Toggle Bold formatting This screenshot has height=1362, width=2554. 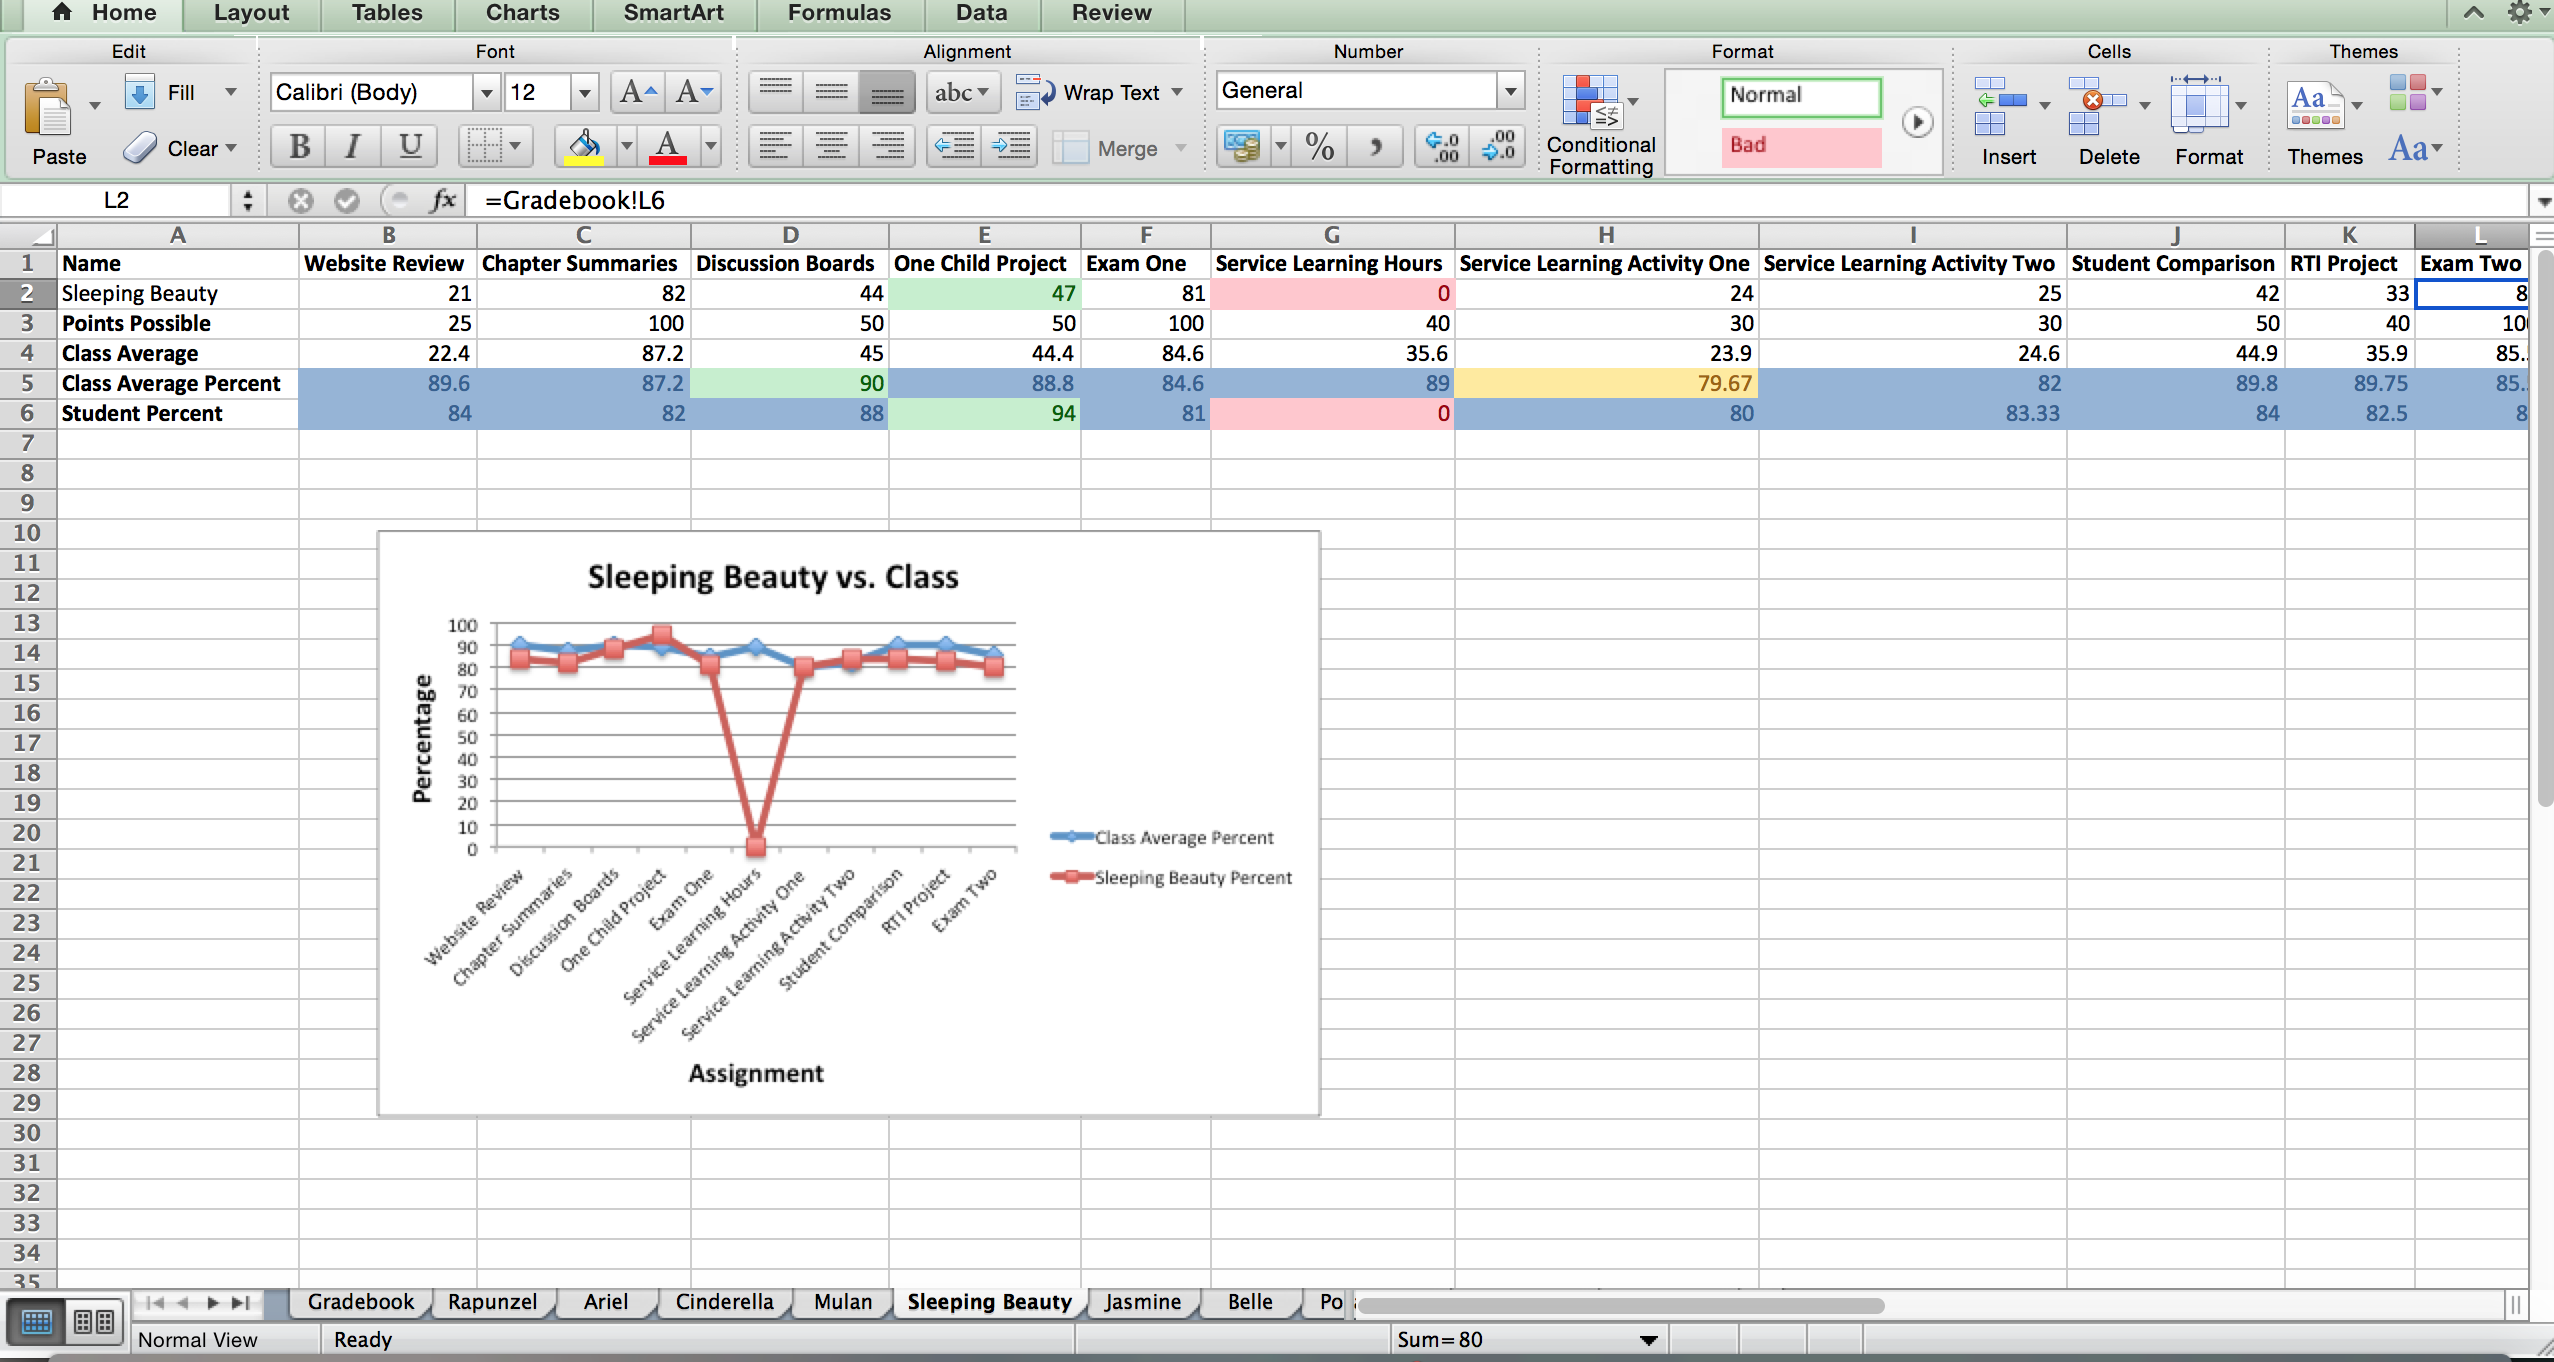coord(299,147)
